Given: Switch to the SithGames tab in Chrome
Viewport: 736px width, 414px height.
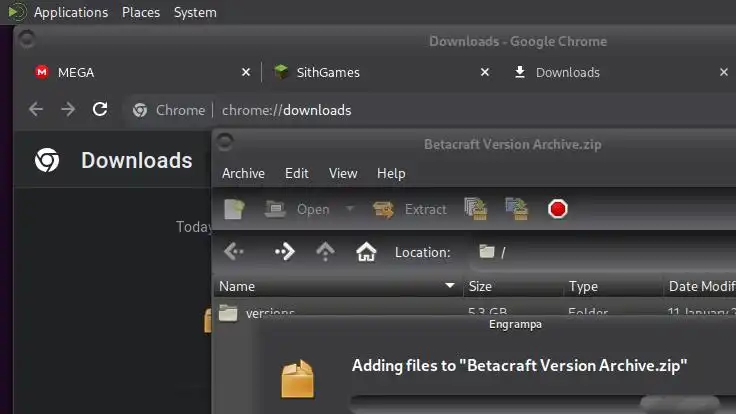Looking at the screenshot, I should 380,72.
